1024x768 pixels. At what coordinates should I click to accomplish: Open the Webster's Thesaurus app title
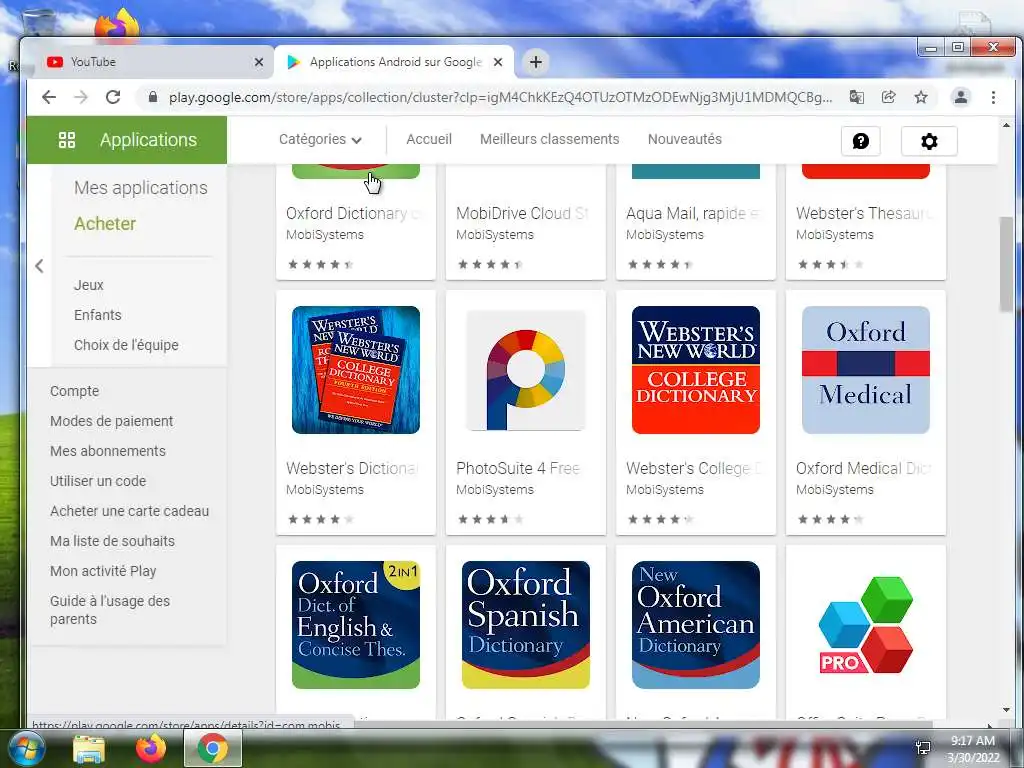click(x=865, y=214)
